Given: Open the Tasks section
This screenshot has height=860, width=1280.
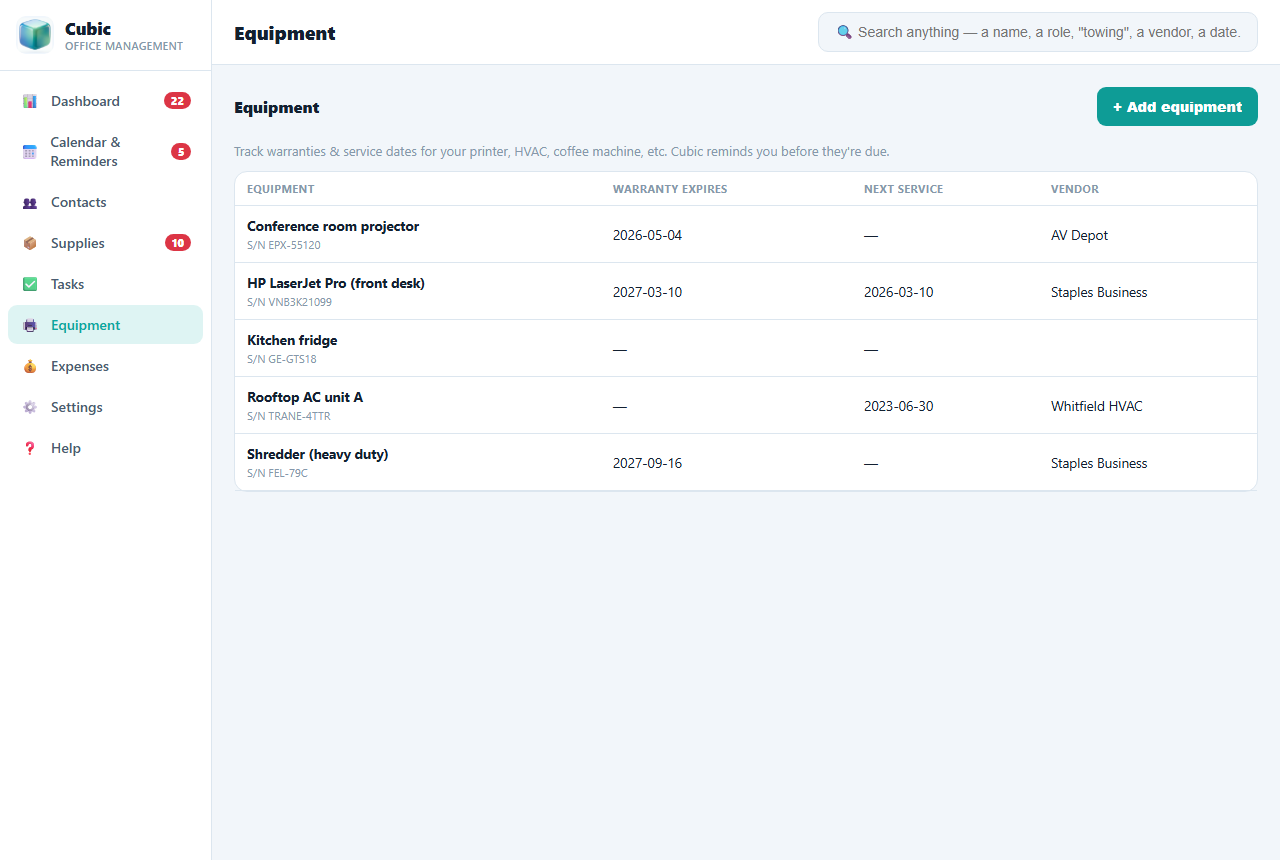Looking at the screenshot, I should (x=105, y=284).
